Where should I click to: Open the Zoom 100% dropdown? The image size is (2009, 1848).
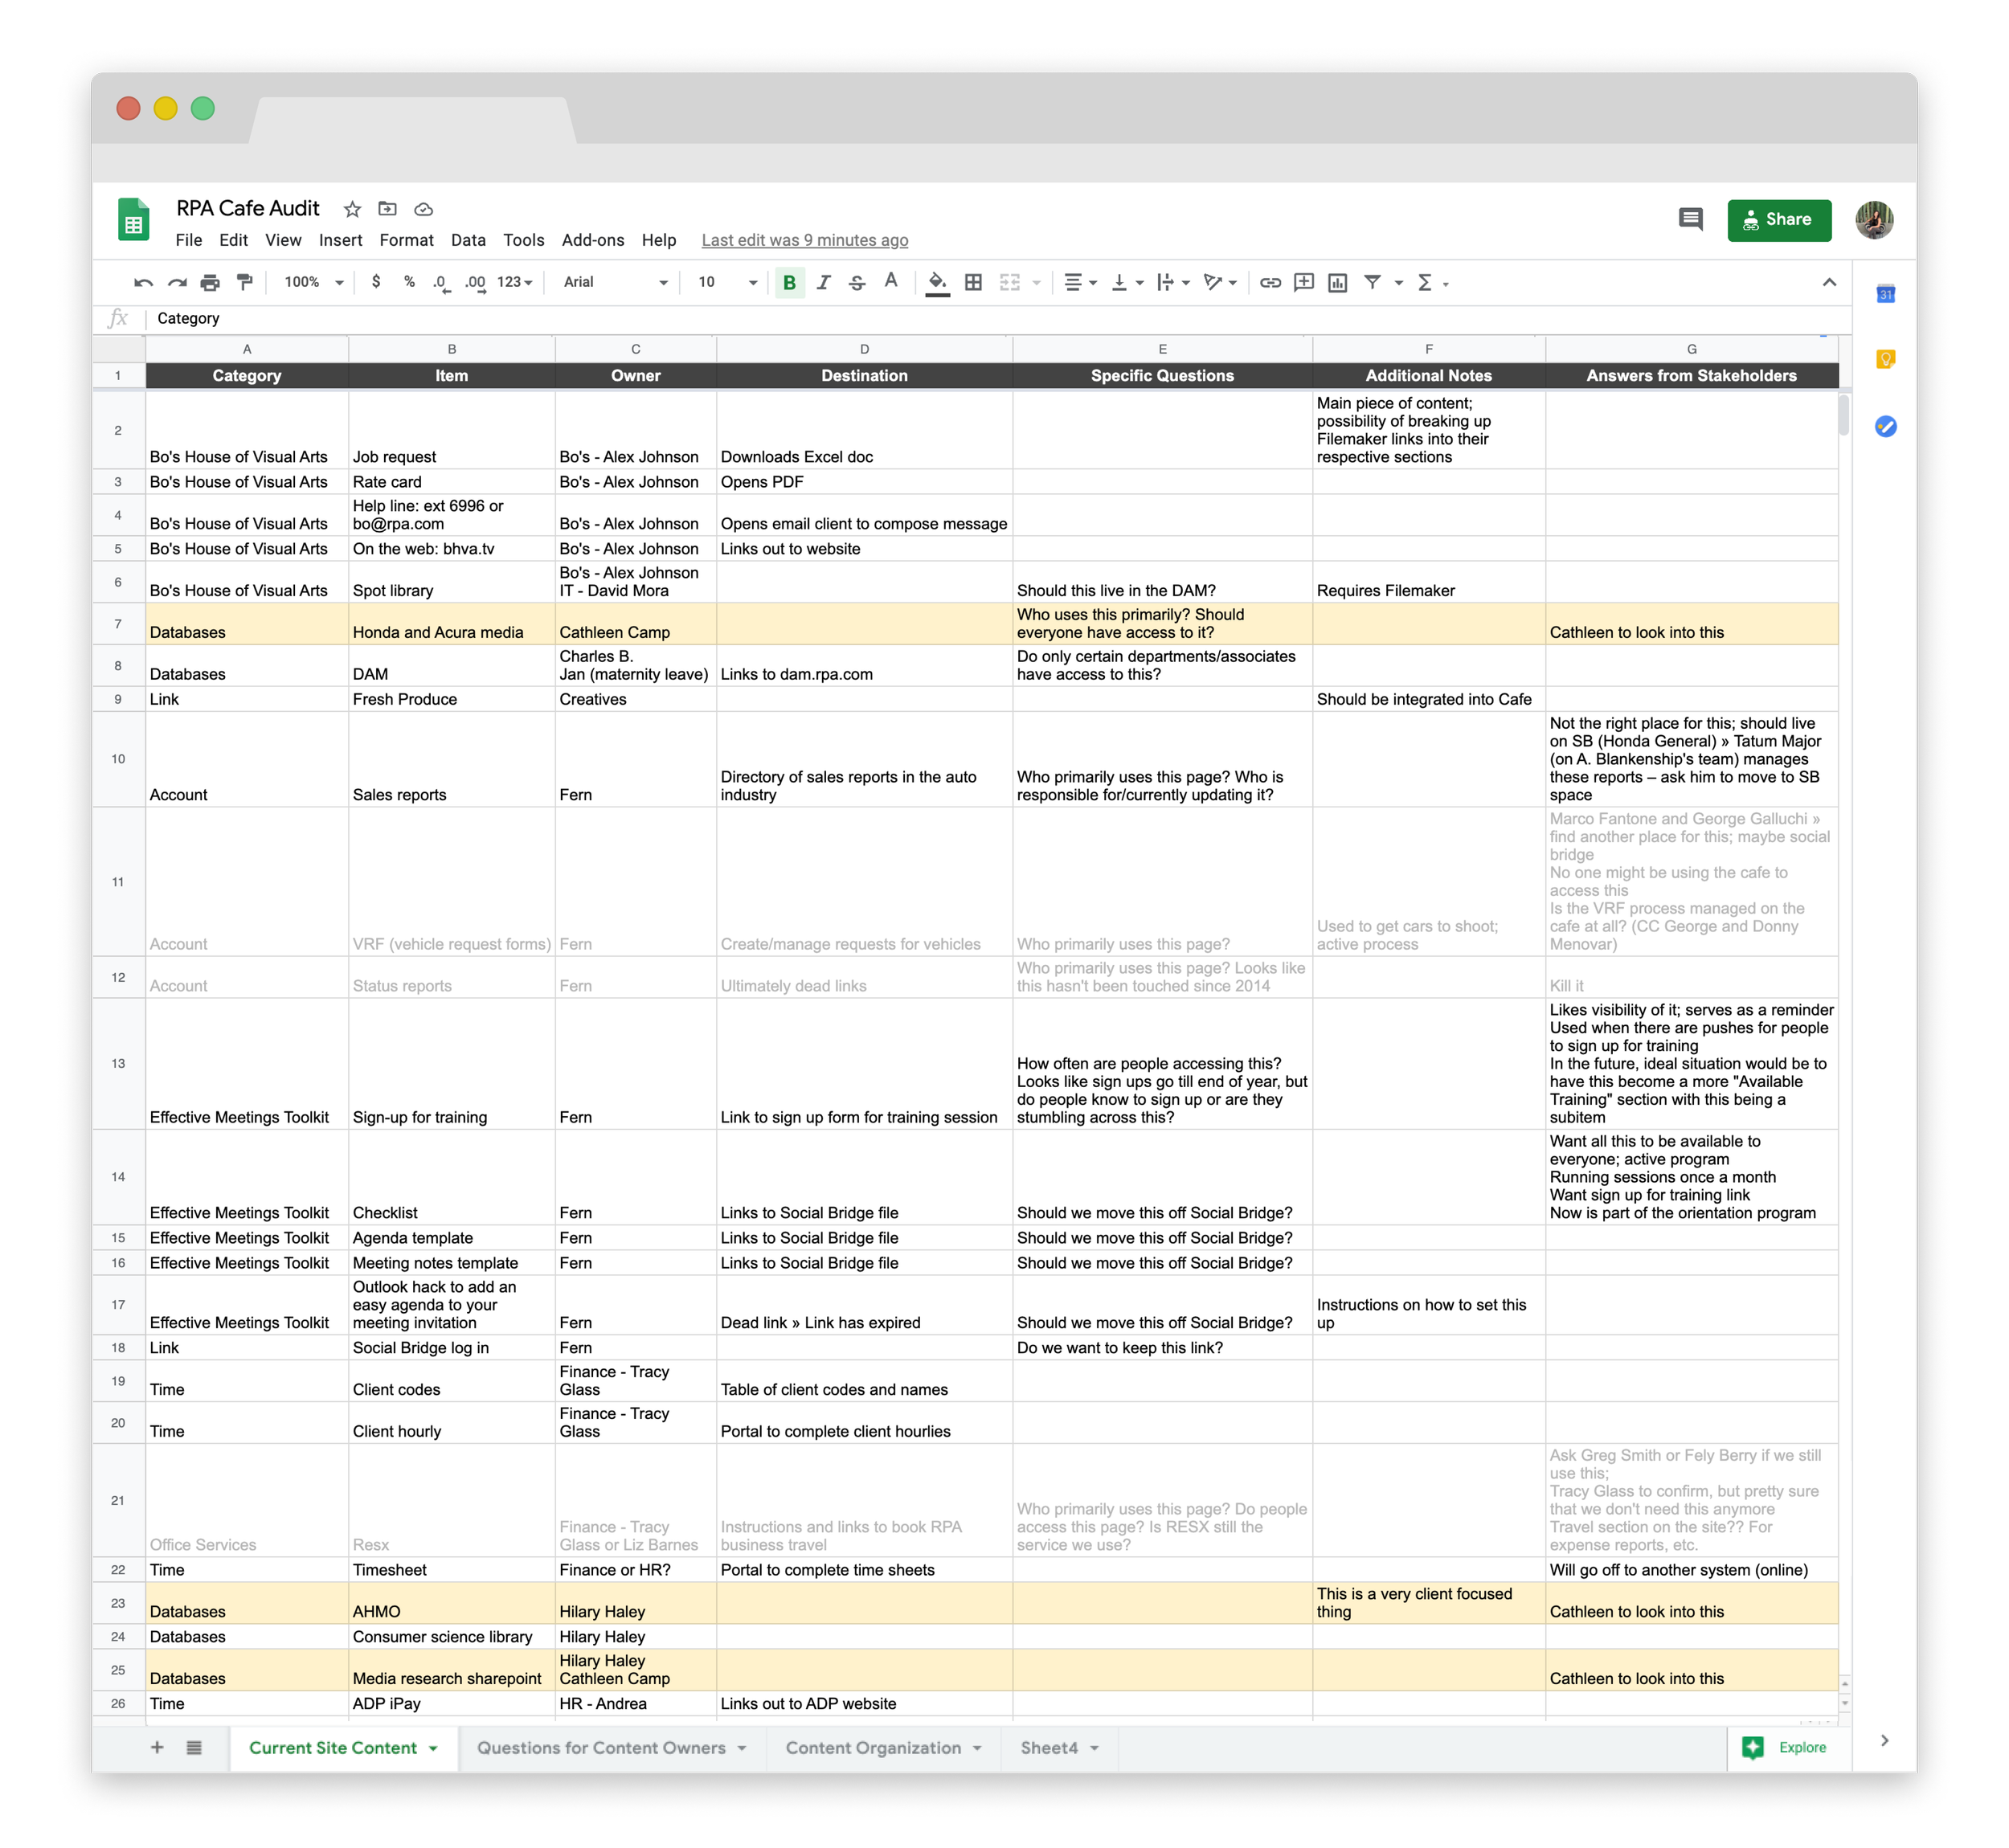point(313,283)
